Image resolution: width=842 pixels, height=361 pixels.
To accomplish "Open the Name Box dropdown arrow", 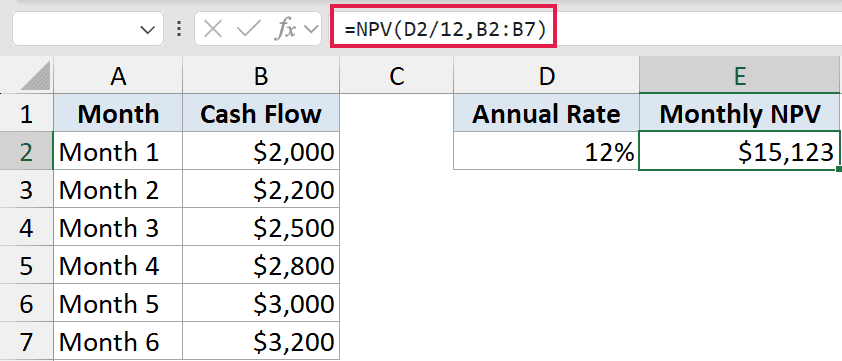I will (147, 30).
